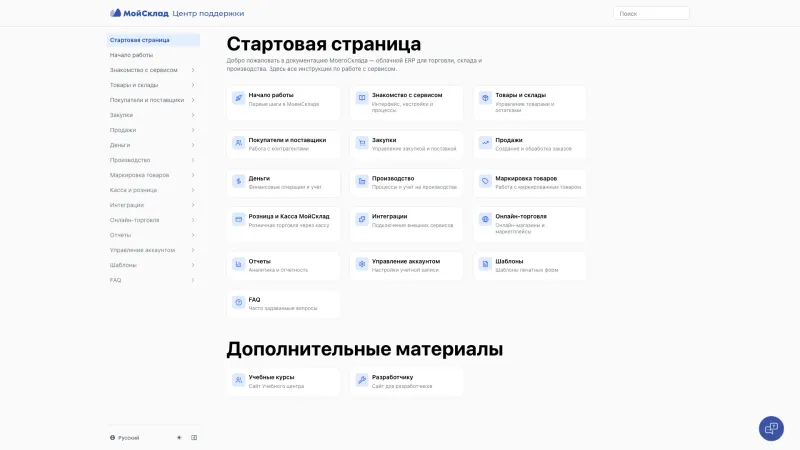Open the support chat bubble button
Viewport: 800px width, 450px height.
(771, 428)
